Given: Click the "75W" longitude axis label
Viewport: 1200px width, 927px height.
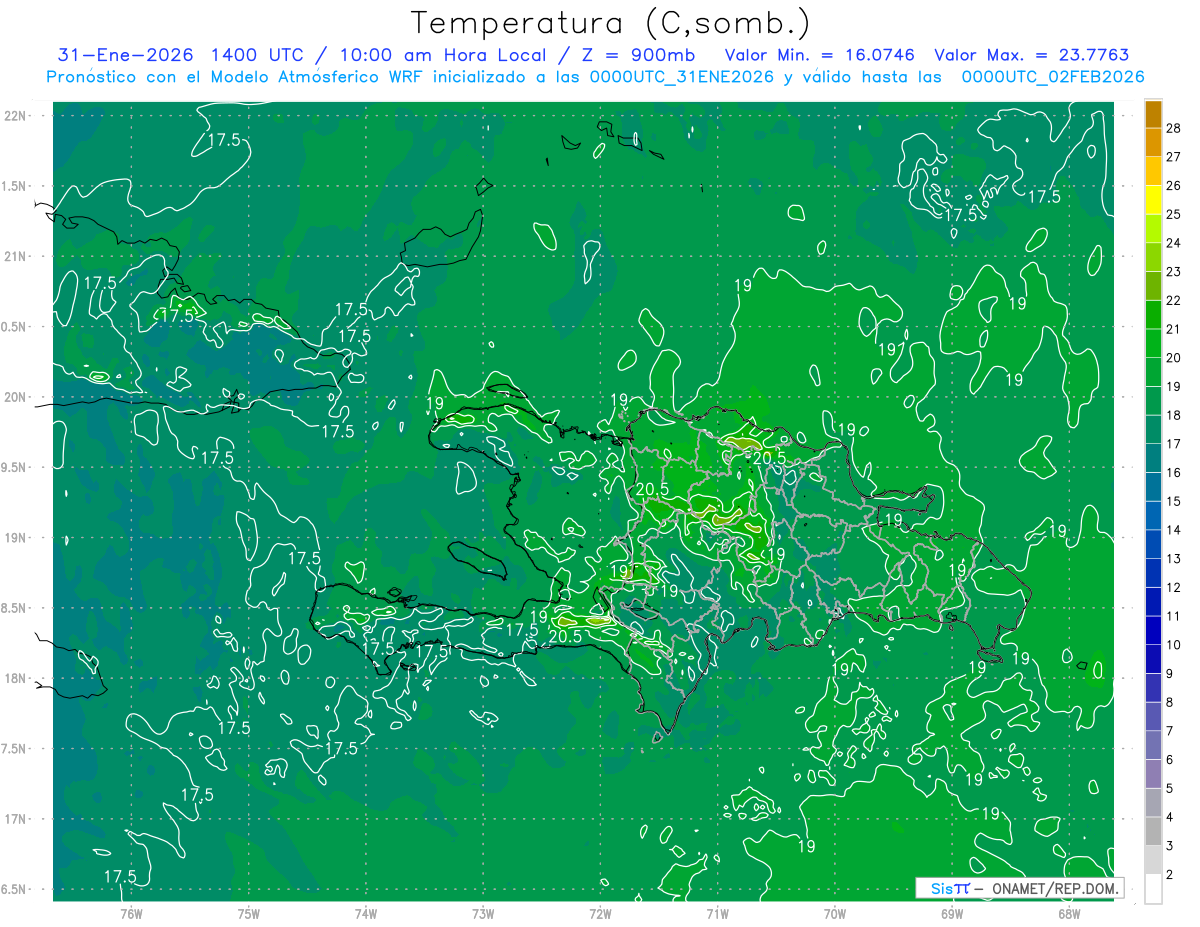Looking at the screenshot, I should pos(249,913).
